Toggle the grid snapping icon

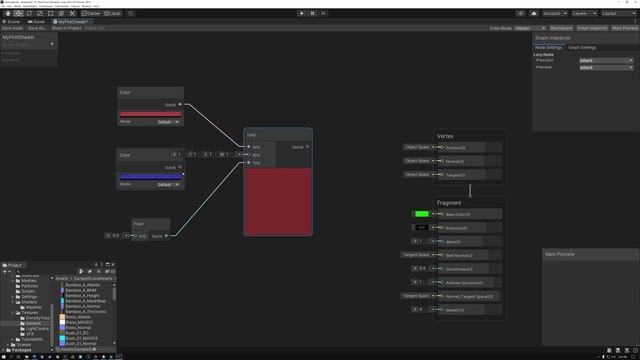(x=131, y=13)
